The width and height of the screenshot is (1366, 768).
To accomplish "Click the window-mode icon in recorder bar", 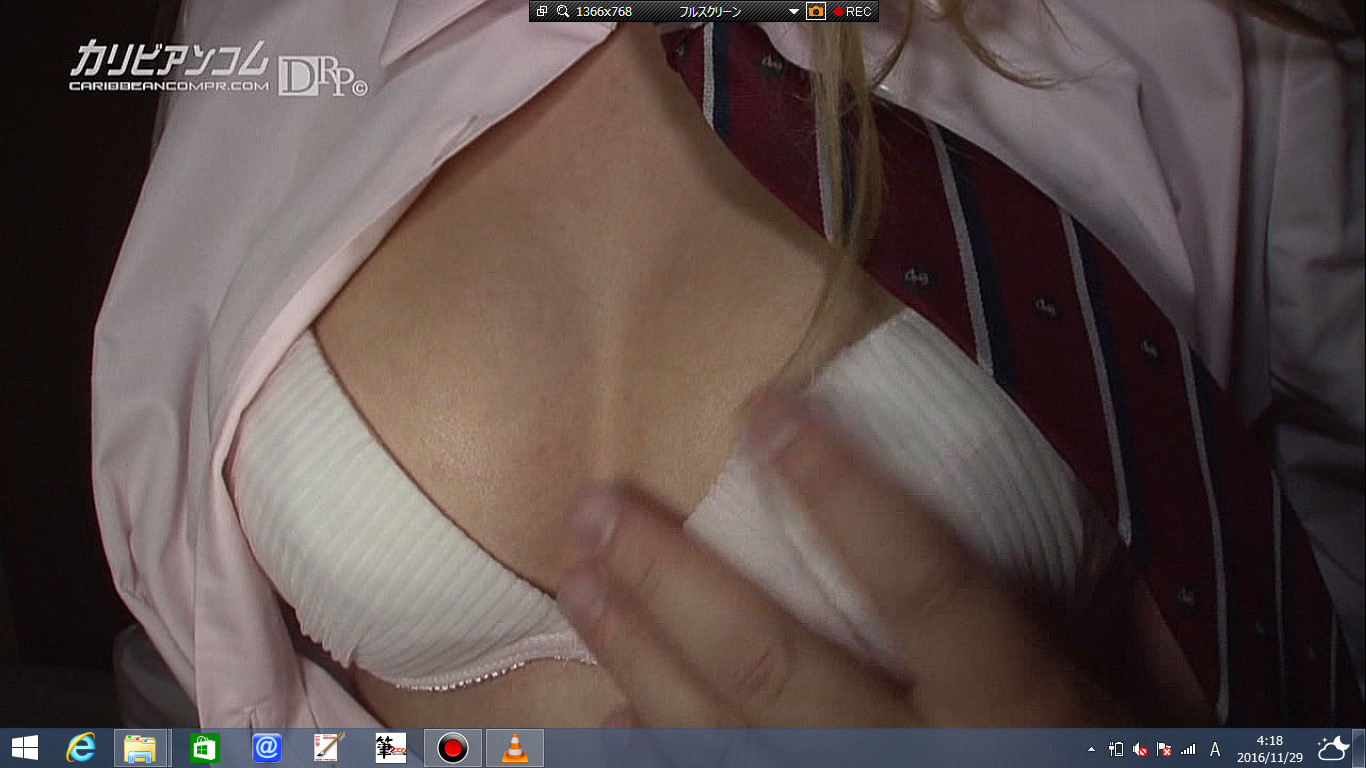I will point(542,11).
